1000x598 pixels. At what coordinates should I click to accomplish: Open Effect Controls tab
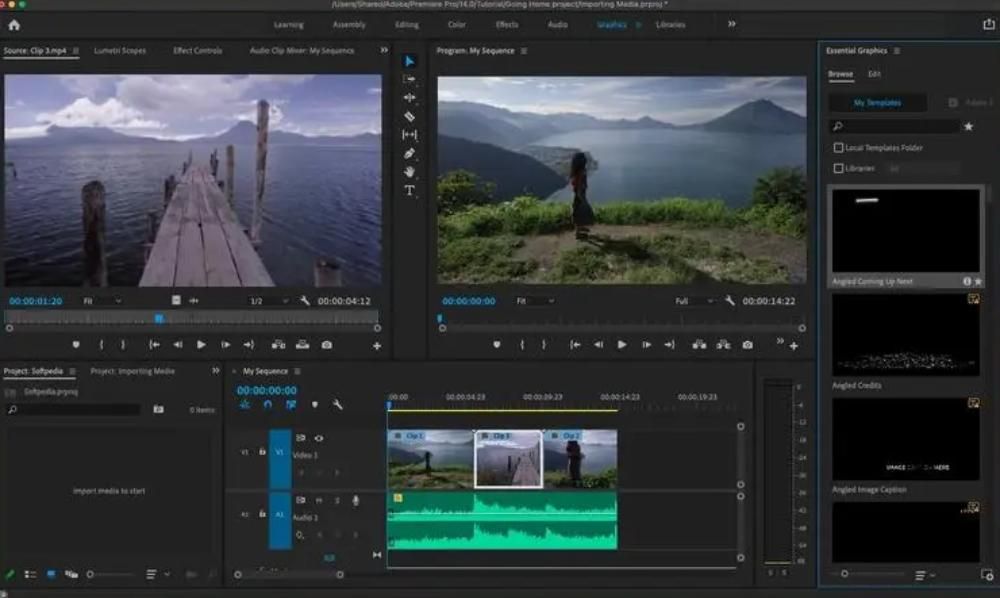click(198, 50)
